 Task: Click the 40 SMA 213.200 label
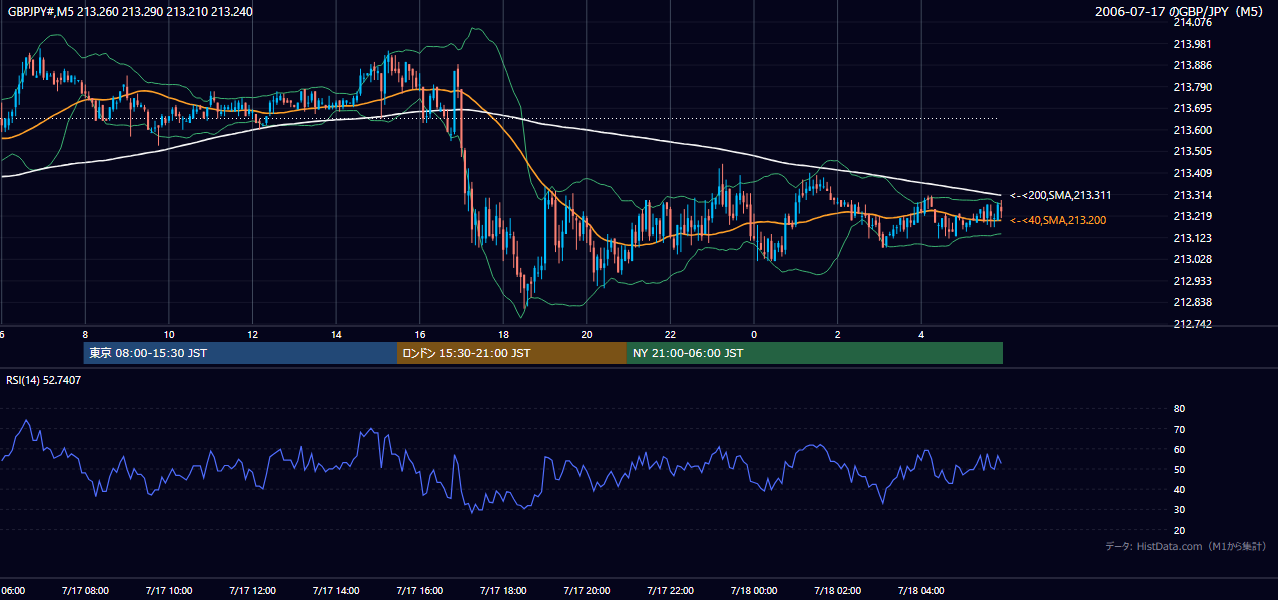click(x=1058, y=220)
